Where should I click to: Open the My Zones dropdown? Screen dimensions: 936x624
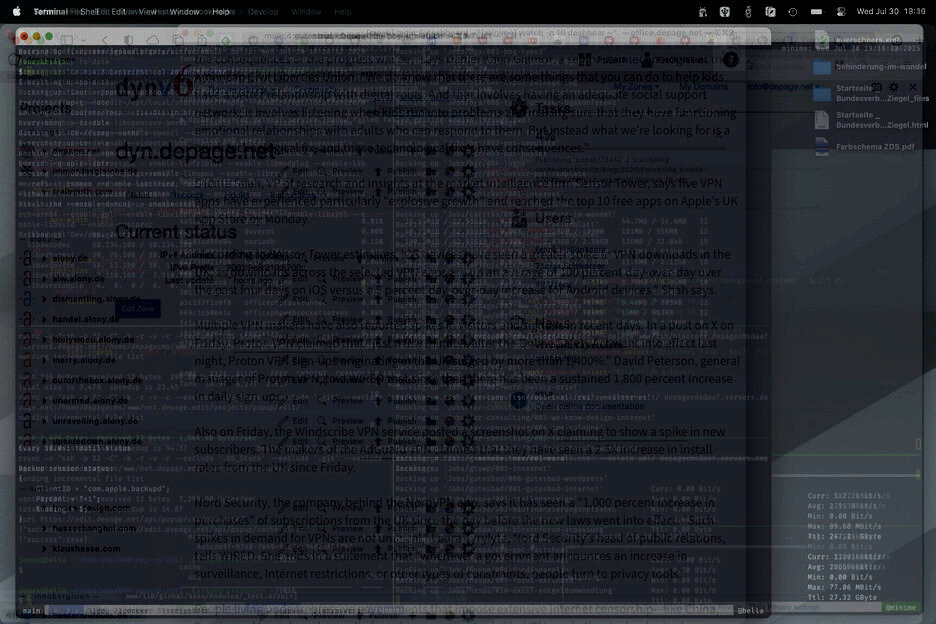pyautogui.click(x=637, y=87)
